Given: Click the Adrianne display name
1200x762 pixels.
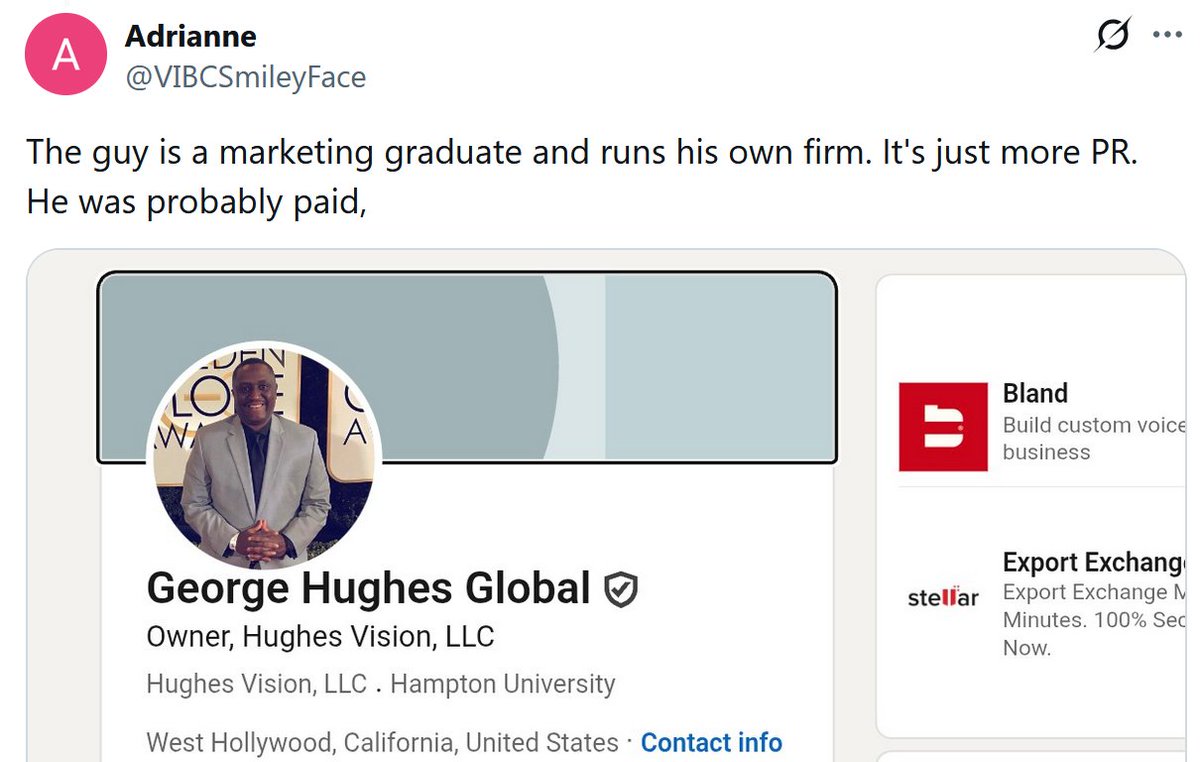Looking at the screenshot, I should [x=190, y=37].
